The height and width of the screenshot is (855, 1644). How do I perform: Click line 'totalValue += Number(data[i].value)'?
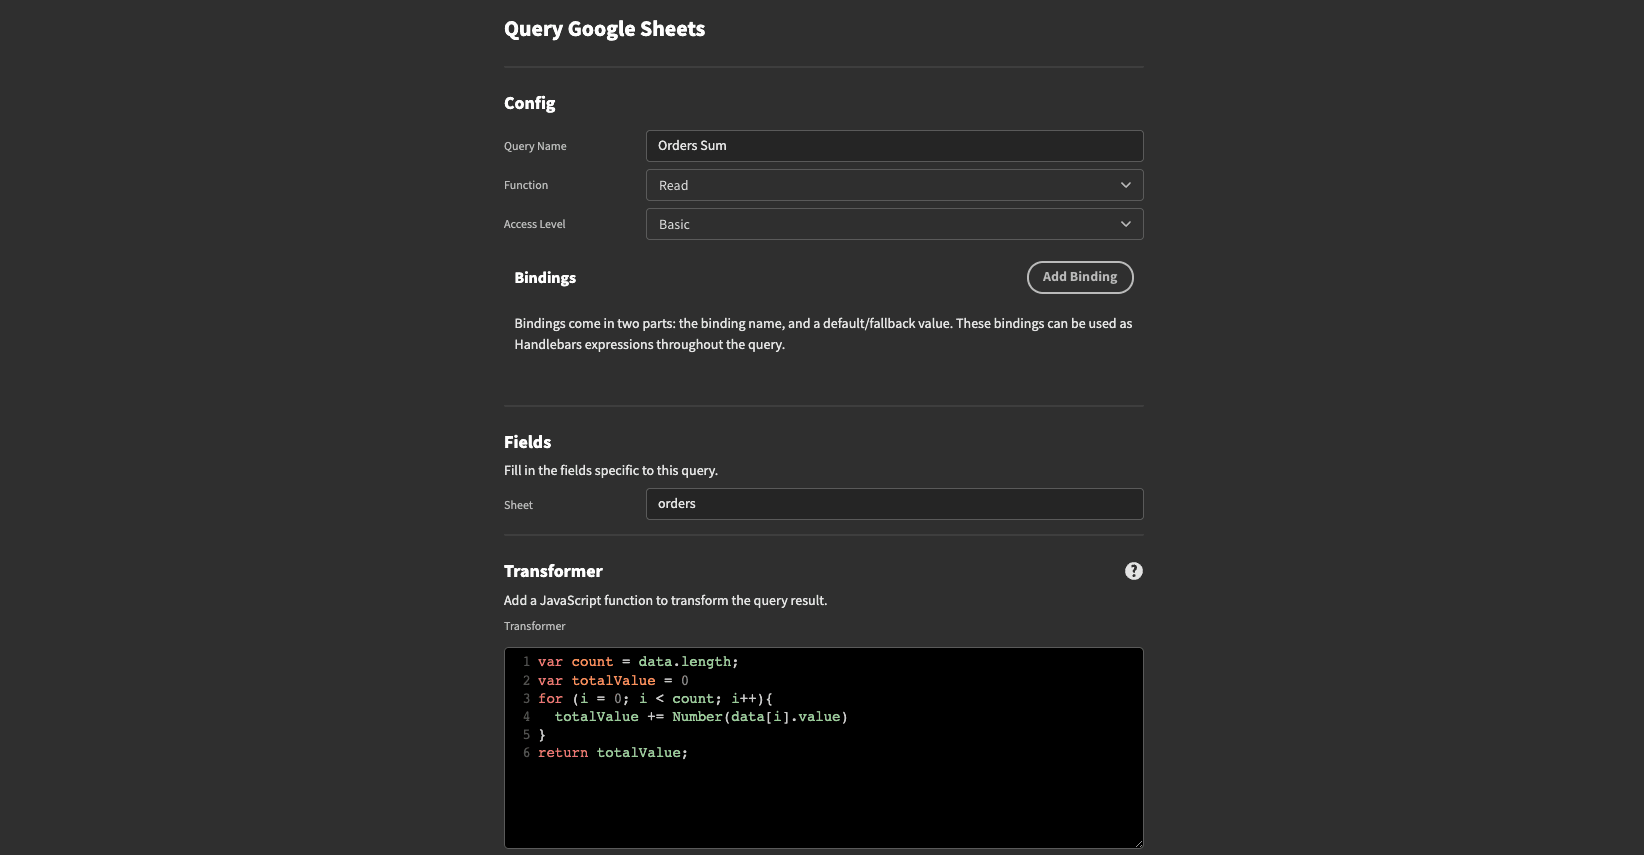(x=701, y=717)
